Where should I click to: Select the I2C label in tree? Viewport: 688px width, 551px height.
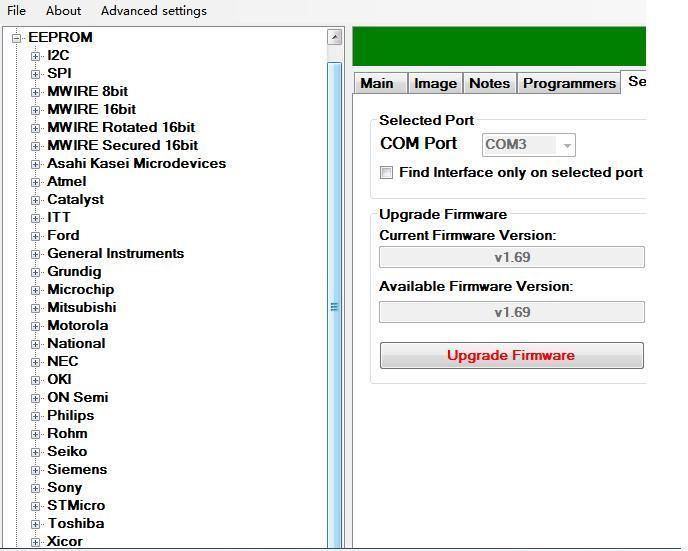58,55
